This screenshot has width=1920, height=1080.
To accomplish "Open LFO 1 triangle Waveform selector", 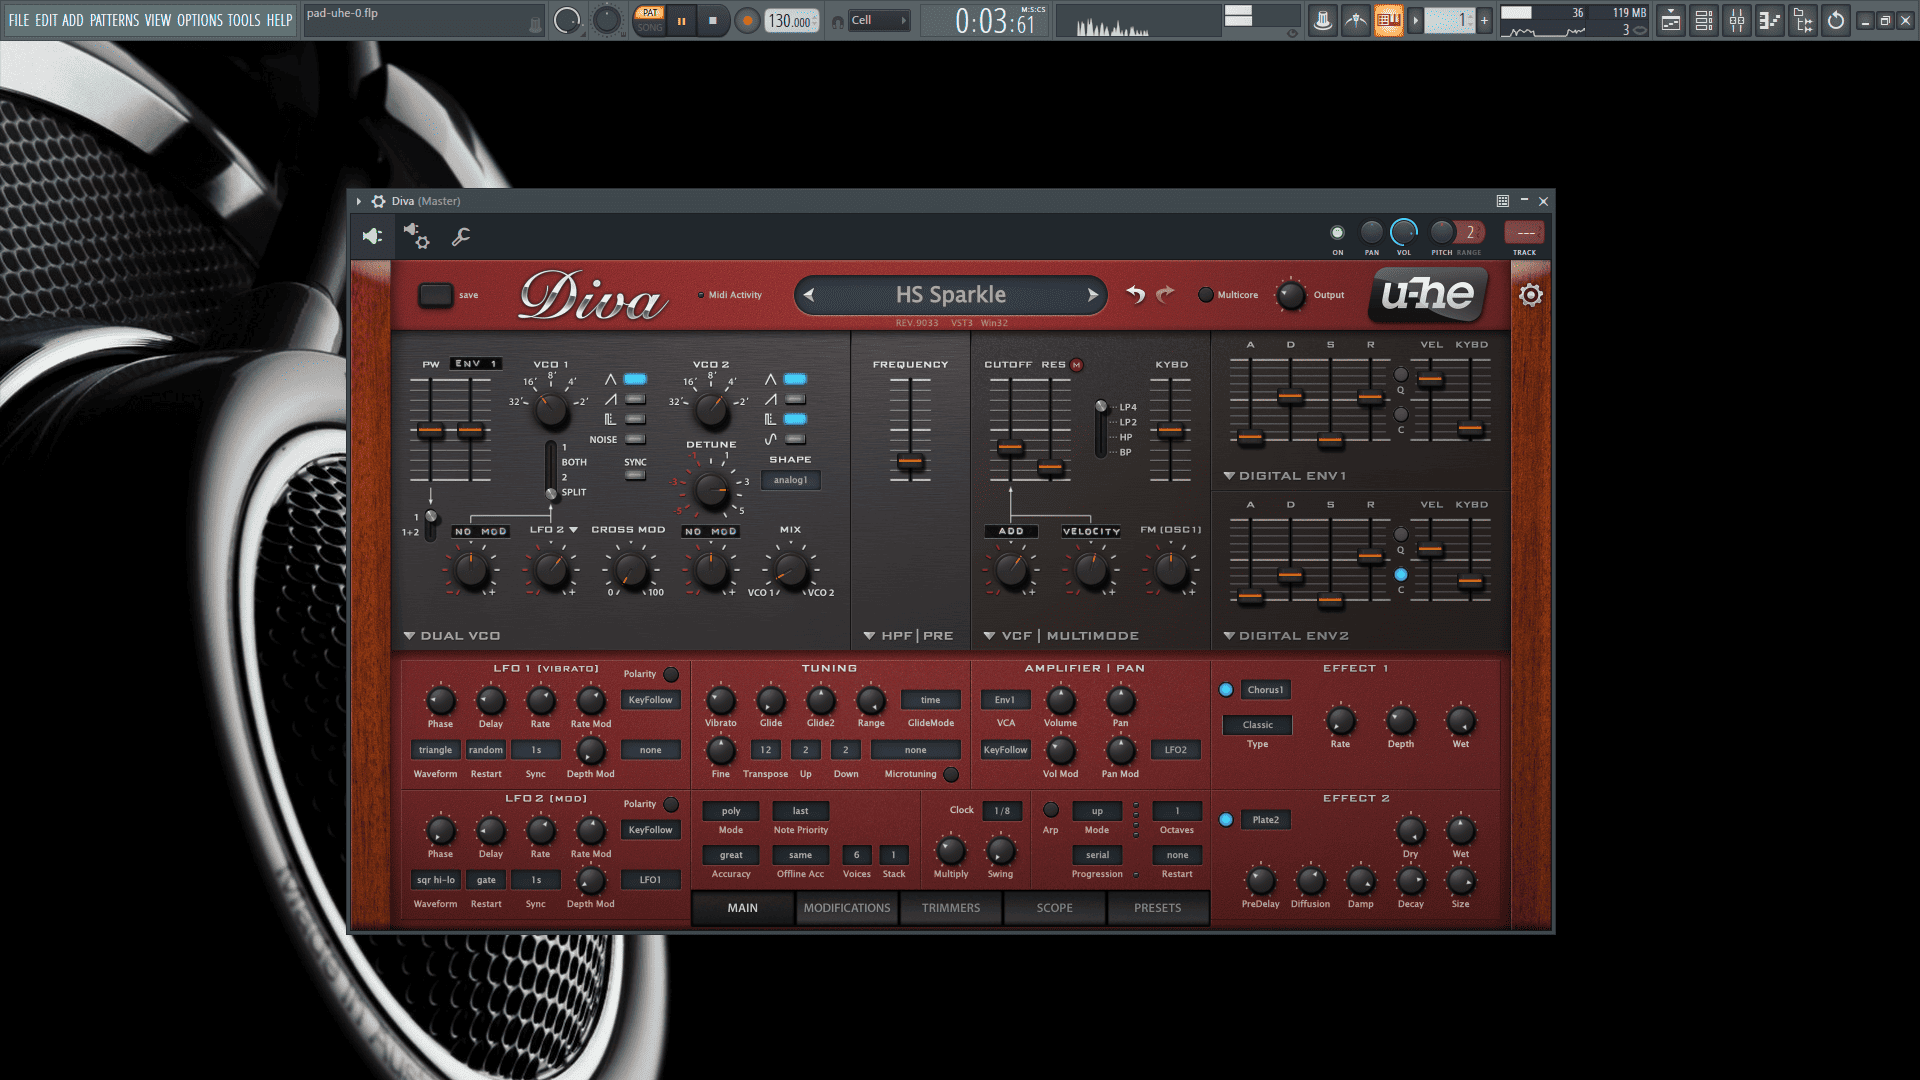I will pos(435,750).
